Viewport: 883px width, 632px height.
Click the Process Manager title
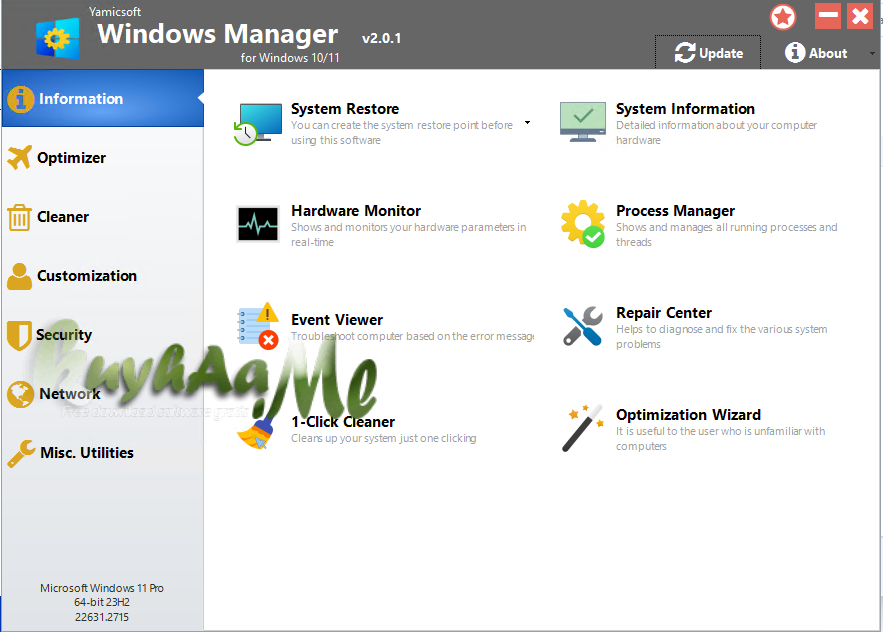(675, 211)
